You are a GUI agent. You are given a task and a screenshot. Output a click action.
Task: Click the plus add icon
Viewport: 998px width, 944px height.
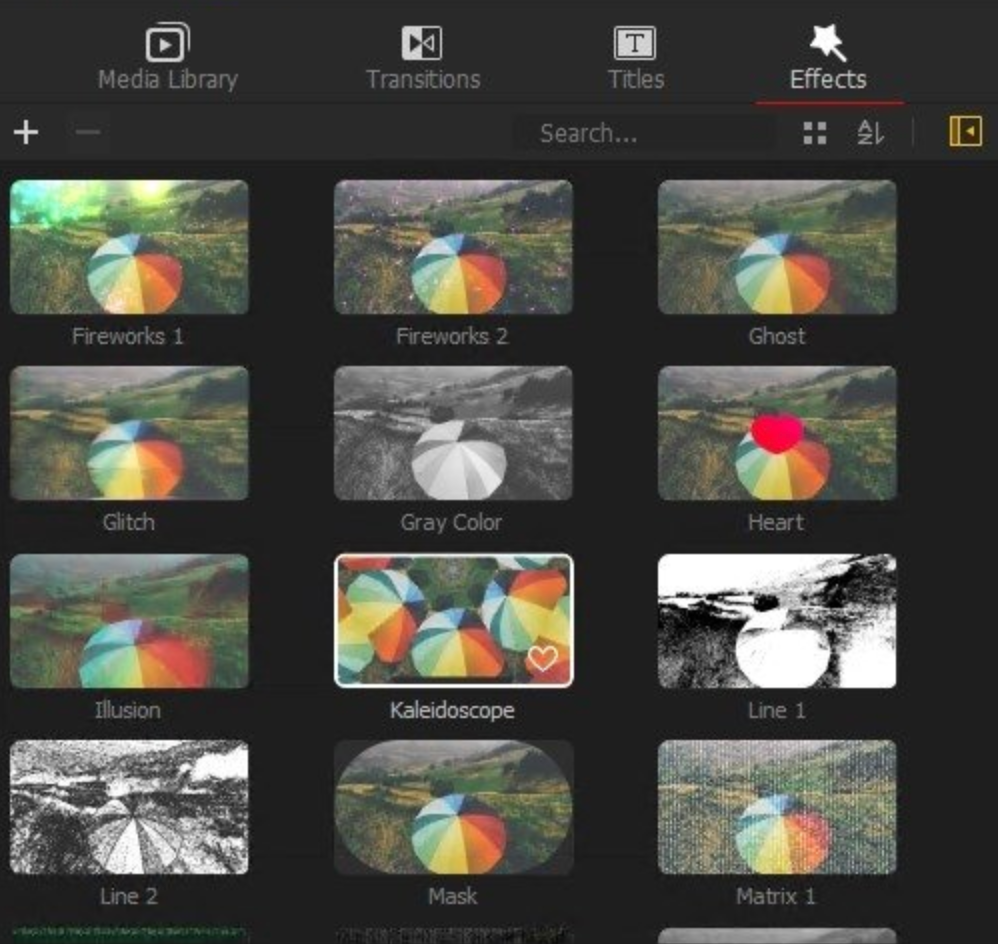pos(26,132)
